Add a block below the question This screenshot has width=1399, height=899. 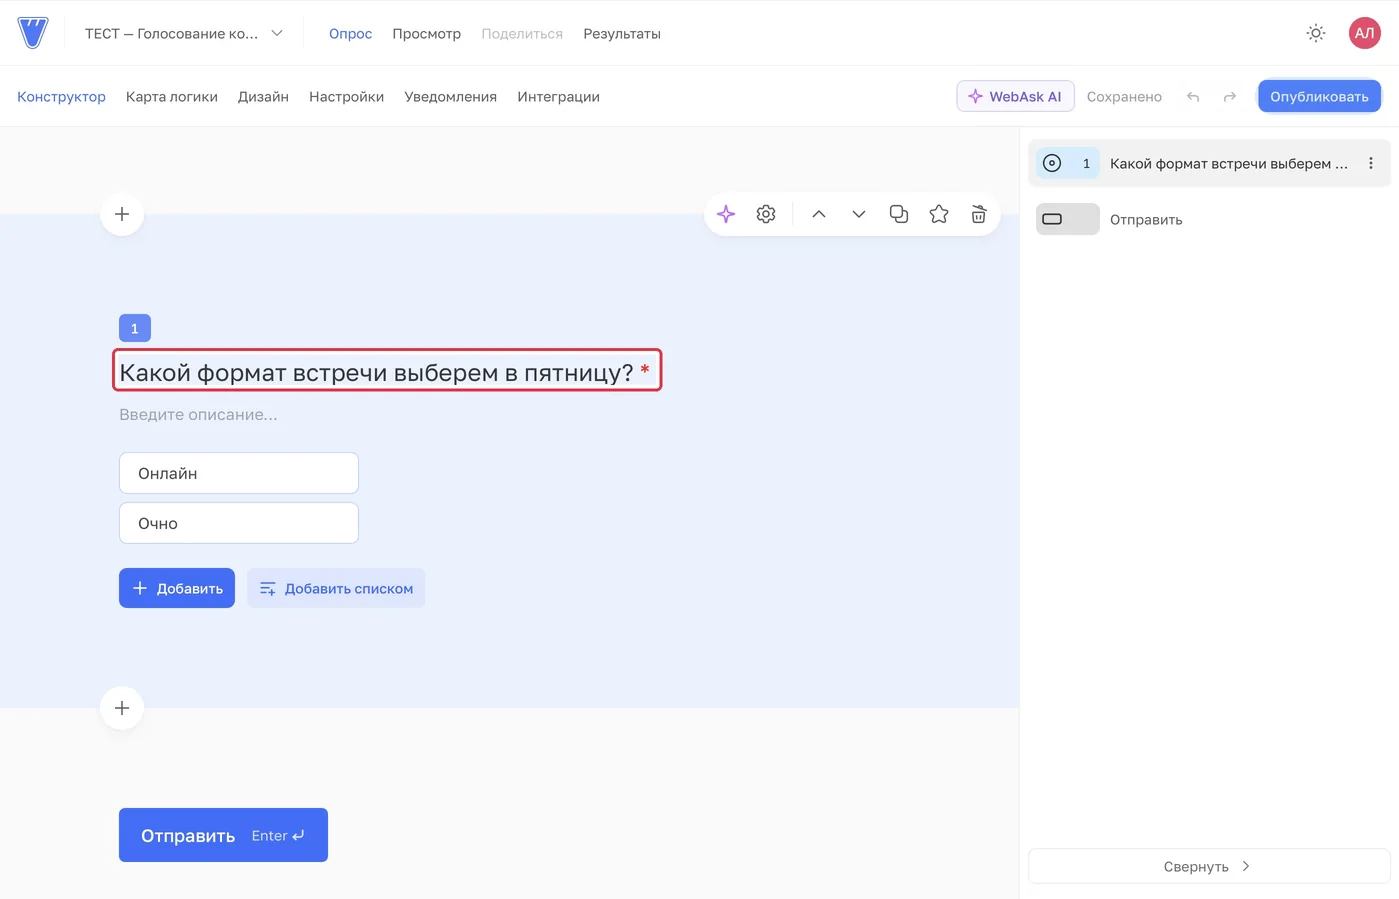pos(122,708)
